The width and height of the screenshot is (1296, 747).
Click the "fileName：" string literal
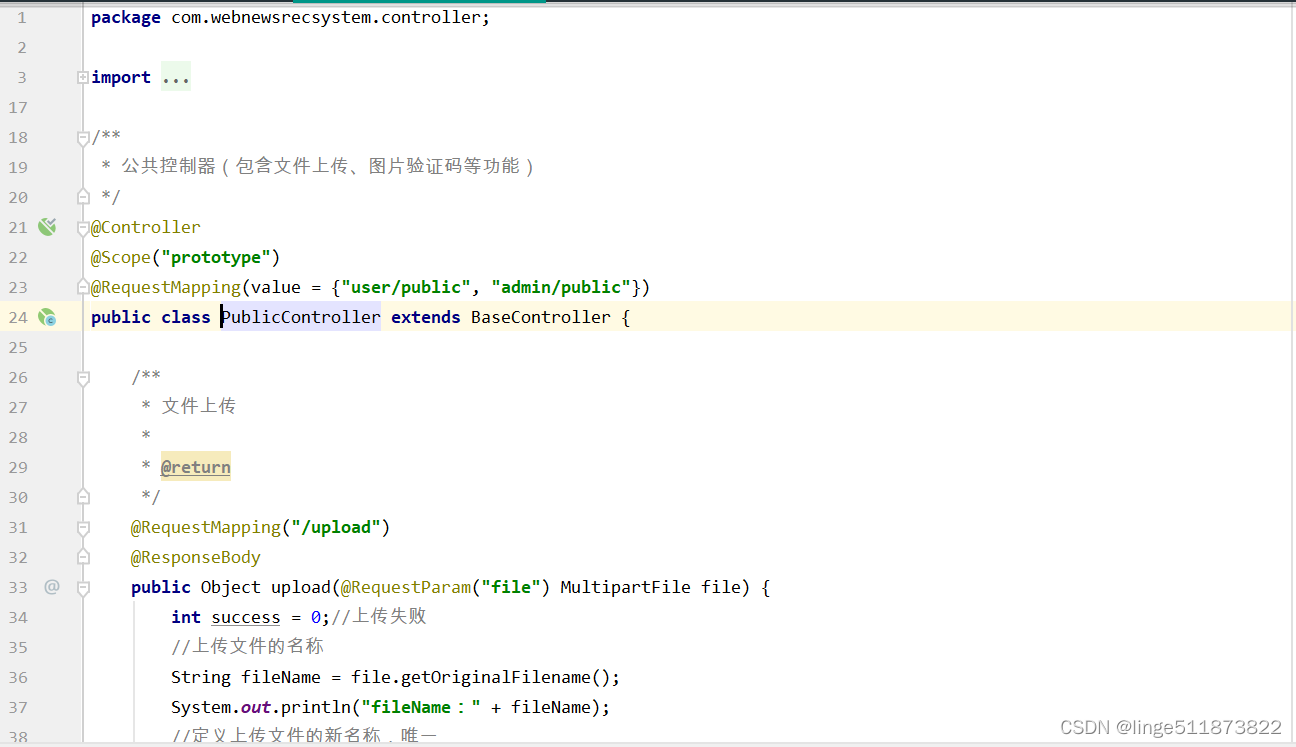click(x=421, y=707)
